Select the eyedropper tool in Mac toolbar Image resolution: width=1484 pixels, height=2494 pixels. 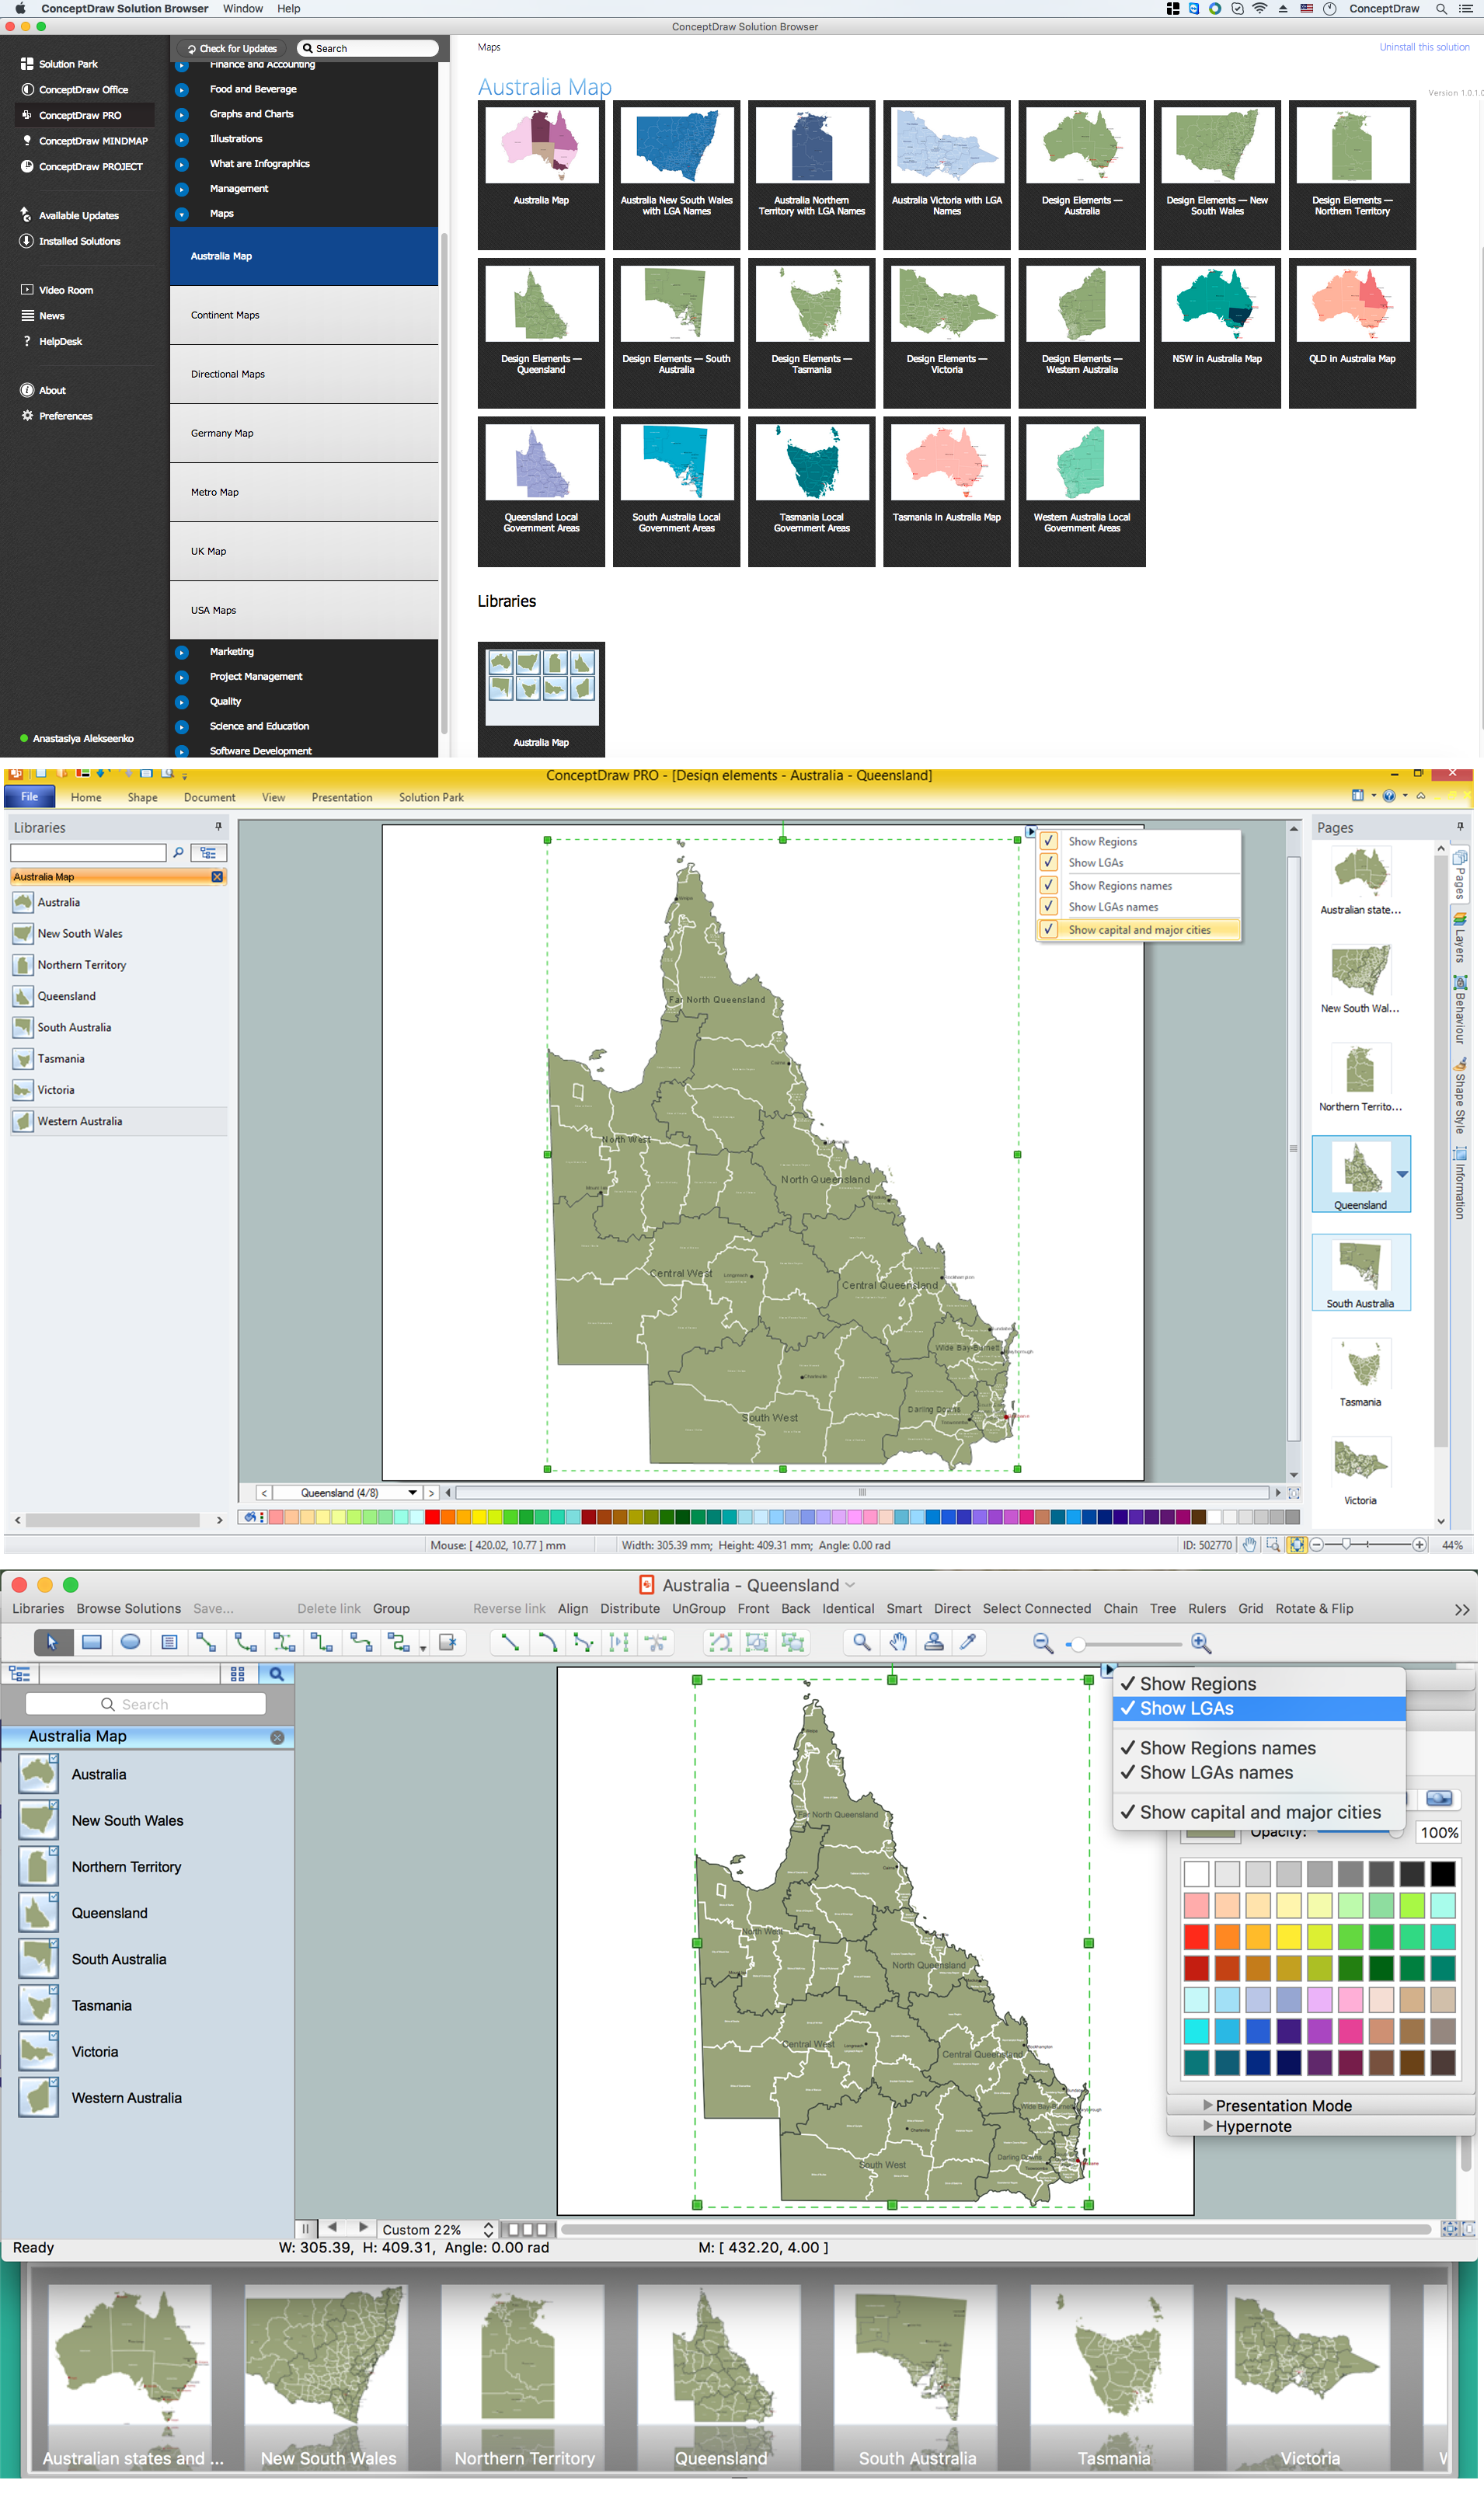(969, 1642)
